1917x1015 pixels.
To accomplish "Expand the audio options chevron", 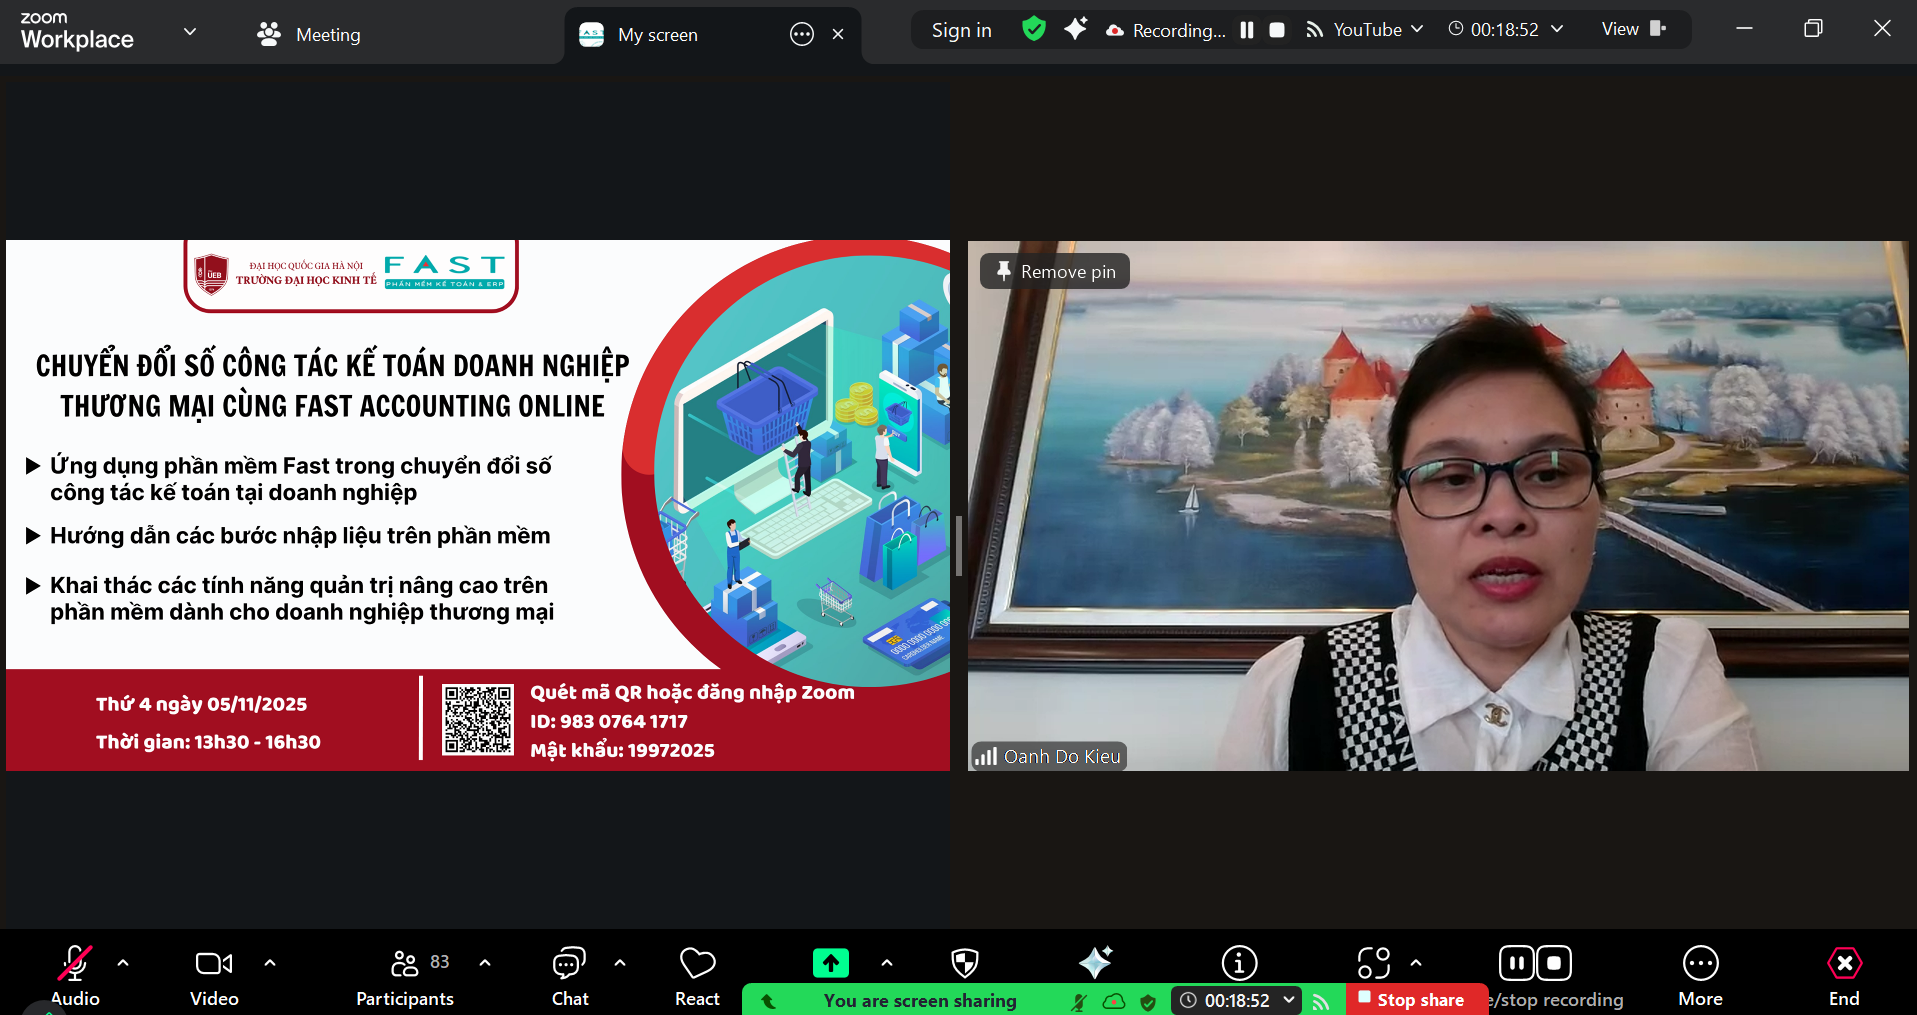I will (123, 963).
